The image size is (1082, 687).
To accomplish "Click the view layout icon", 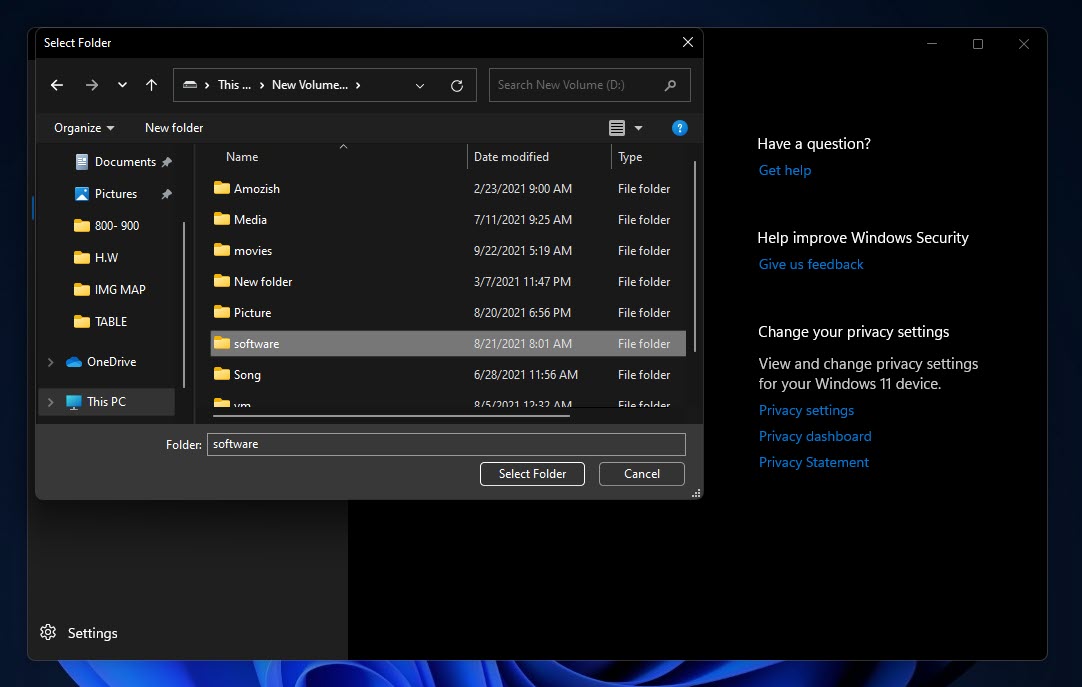I will [617, 128].
